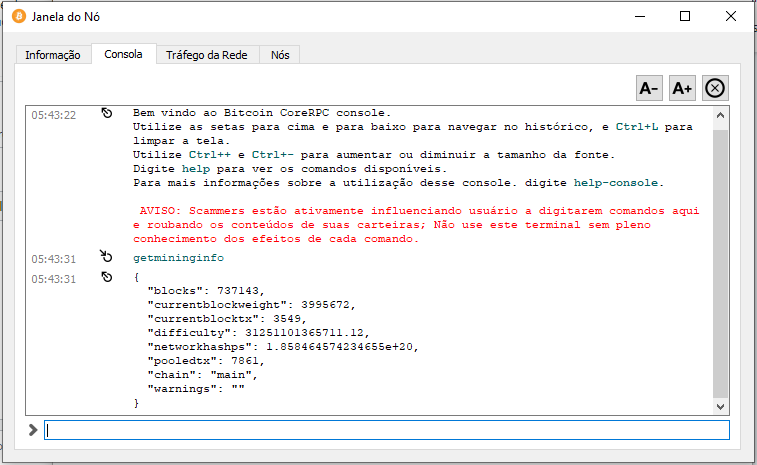
Task: Minimize the Janela do Nó window
Action: [x=640, y=16]
